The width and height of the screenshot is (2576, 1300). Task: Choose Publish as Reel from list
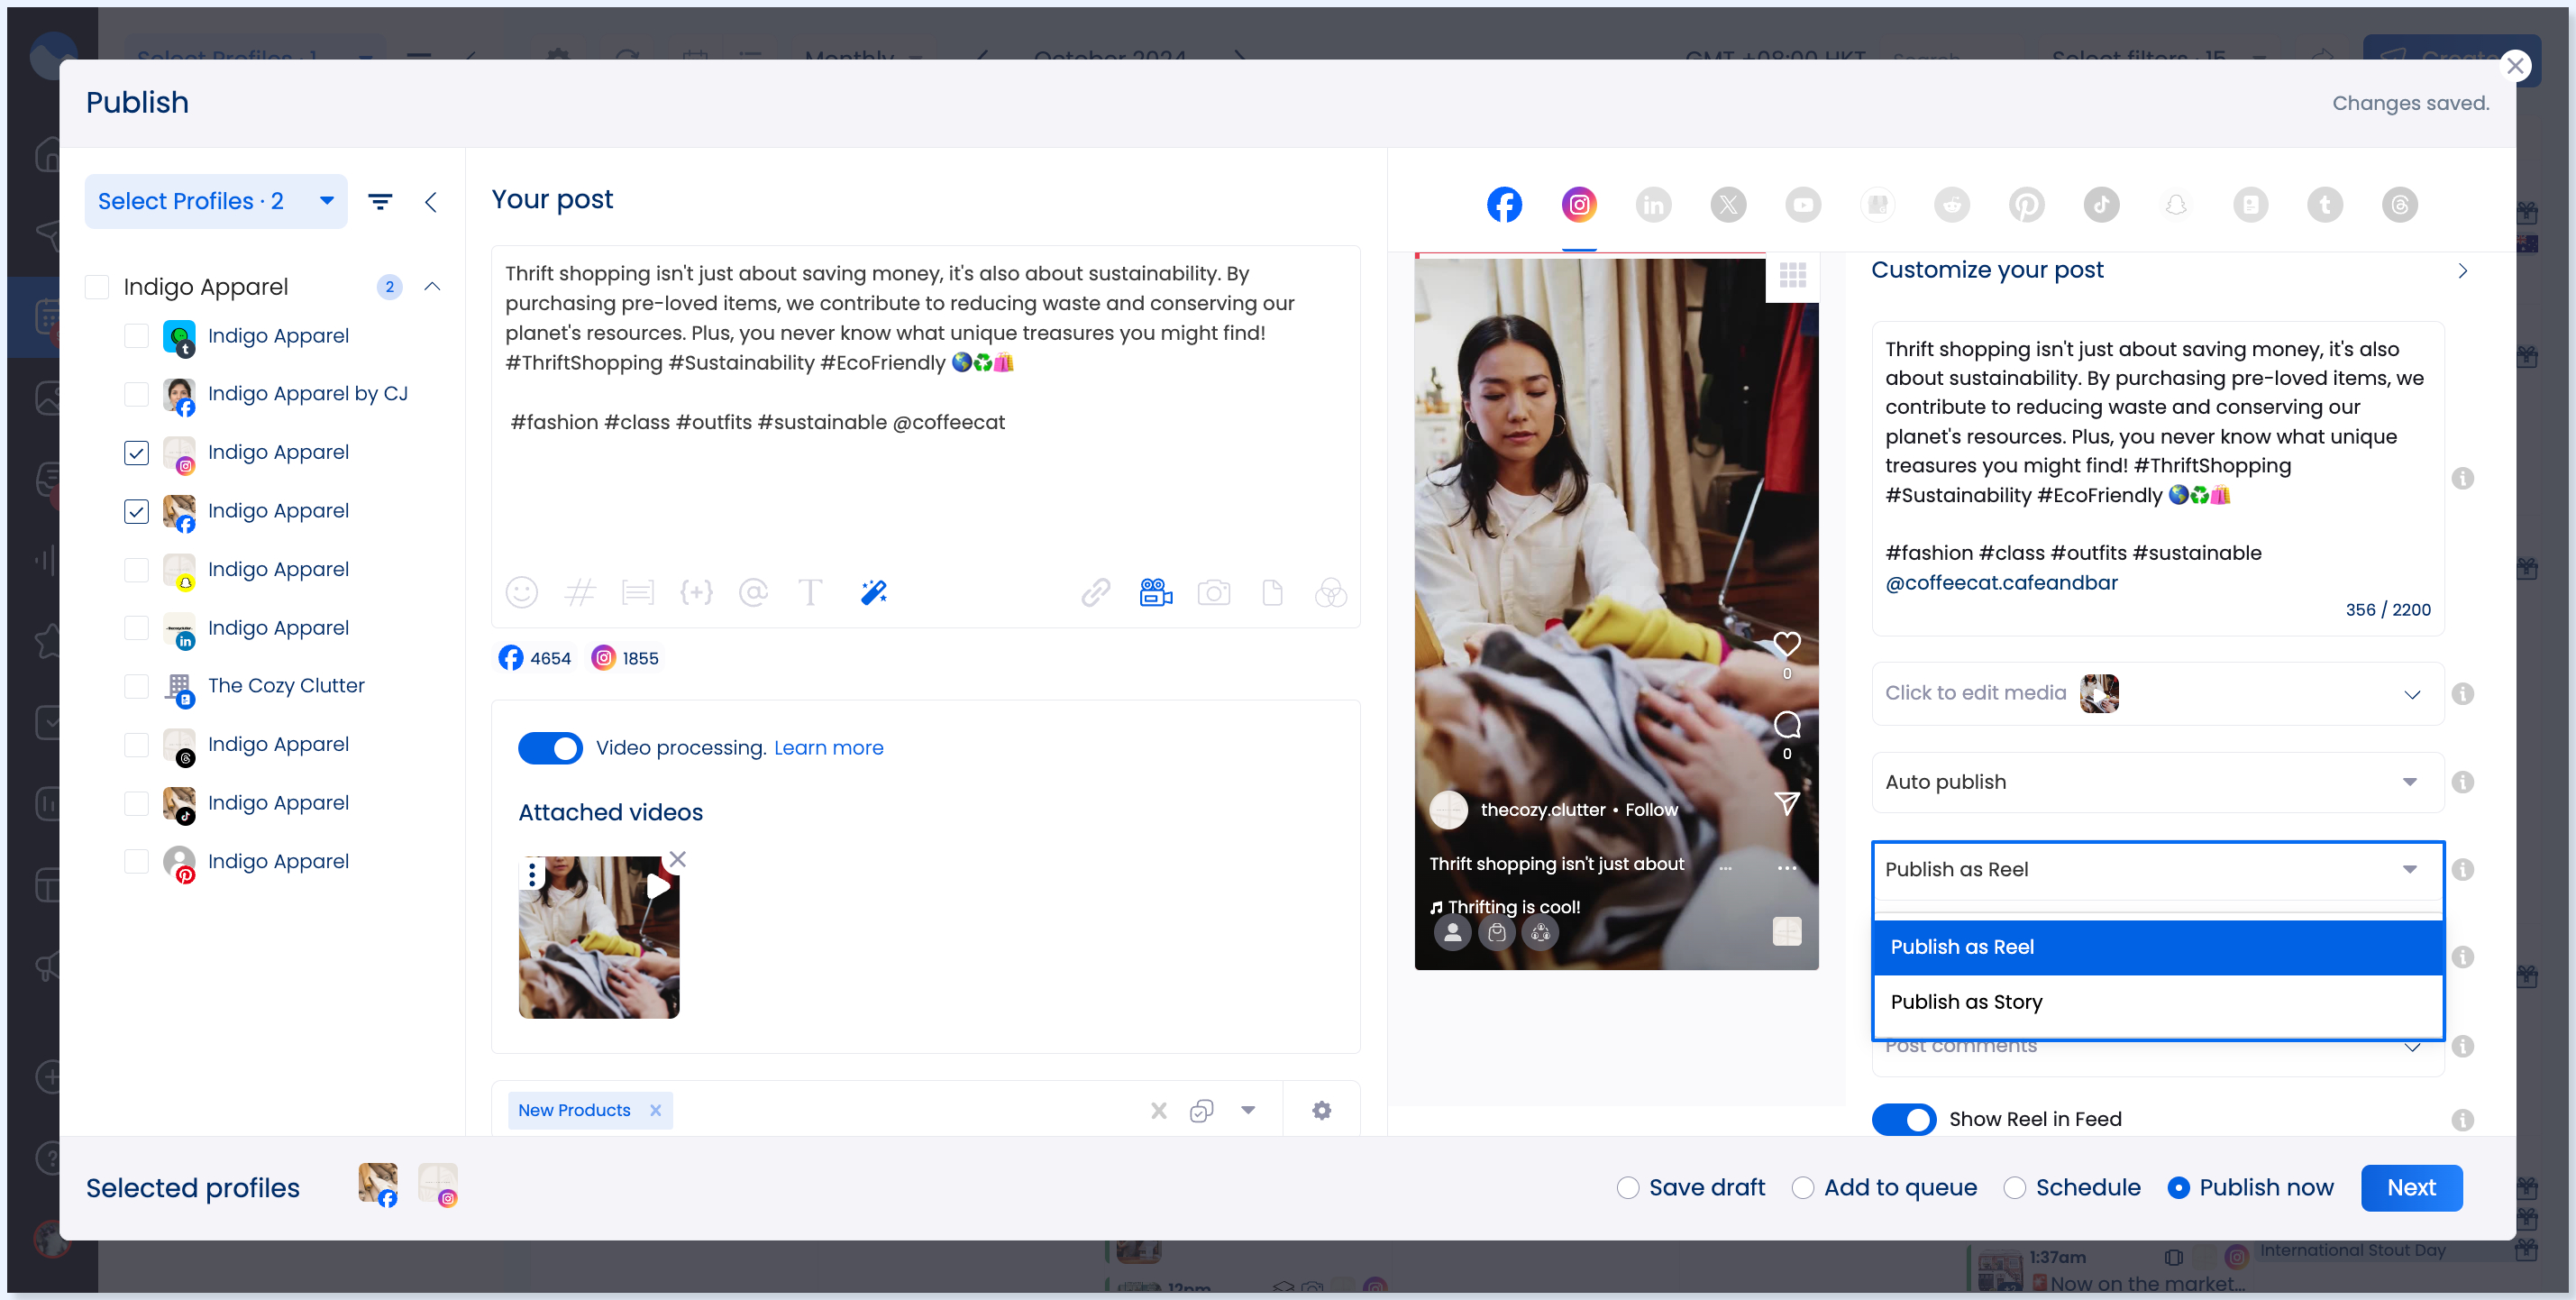[2157, 947]
